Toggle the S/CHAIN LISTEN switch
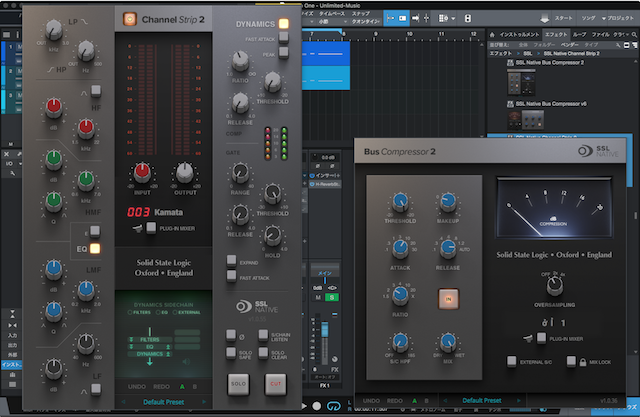 263,335
